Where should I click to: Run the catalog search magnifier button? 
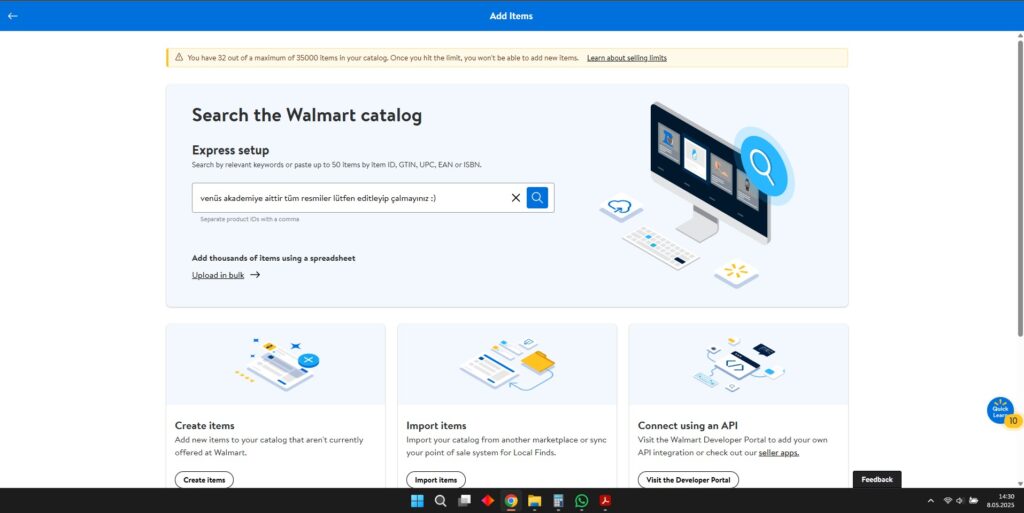[537, 198]
